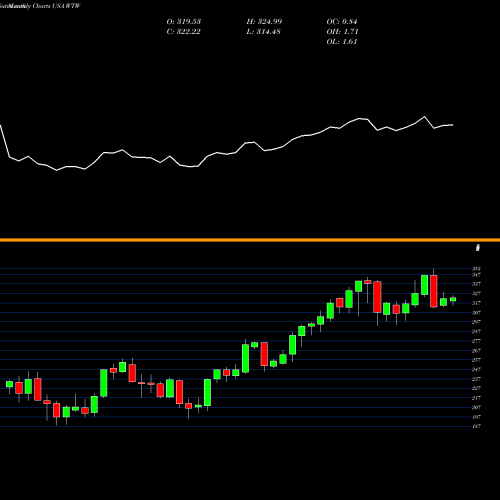Click the OL: 1.61 readout
Viewport: 500px width, 500px height.
tap(342, 42)
